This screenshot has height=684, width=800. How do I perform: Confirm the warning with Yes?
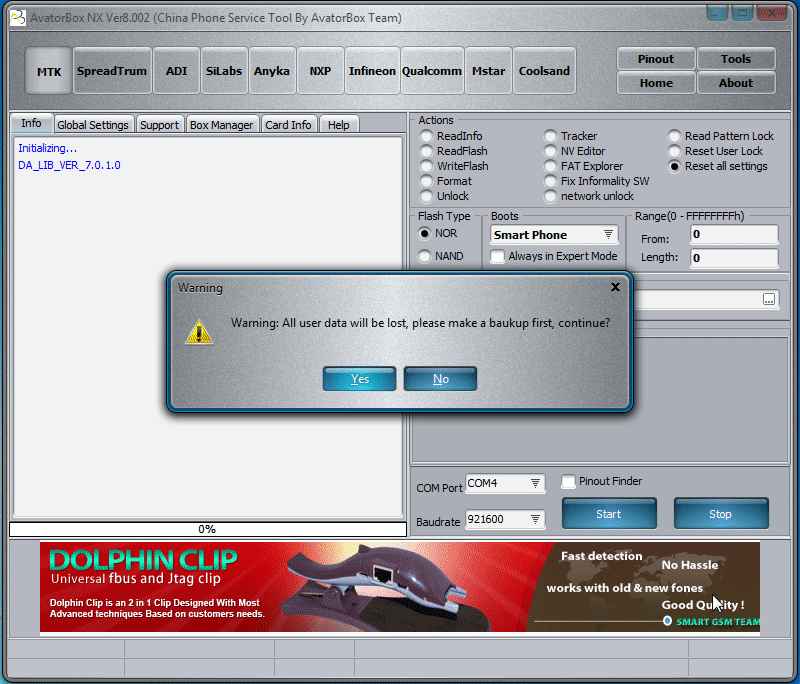pyautogui.click(x=359, y=378)
